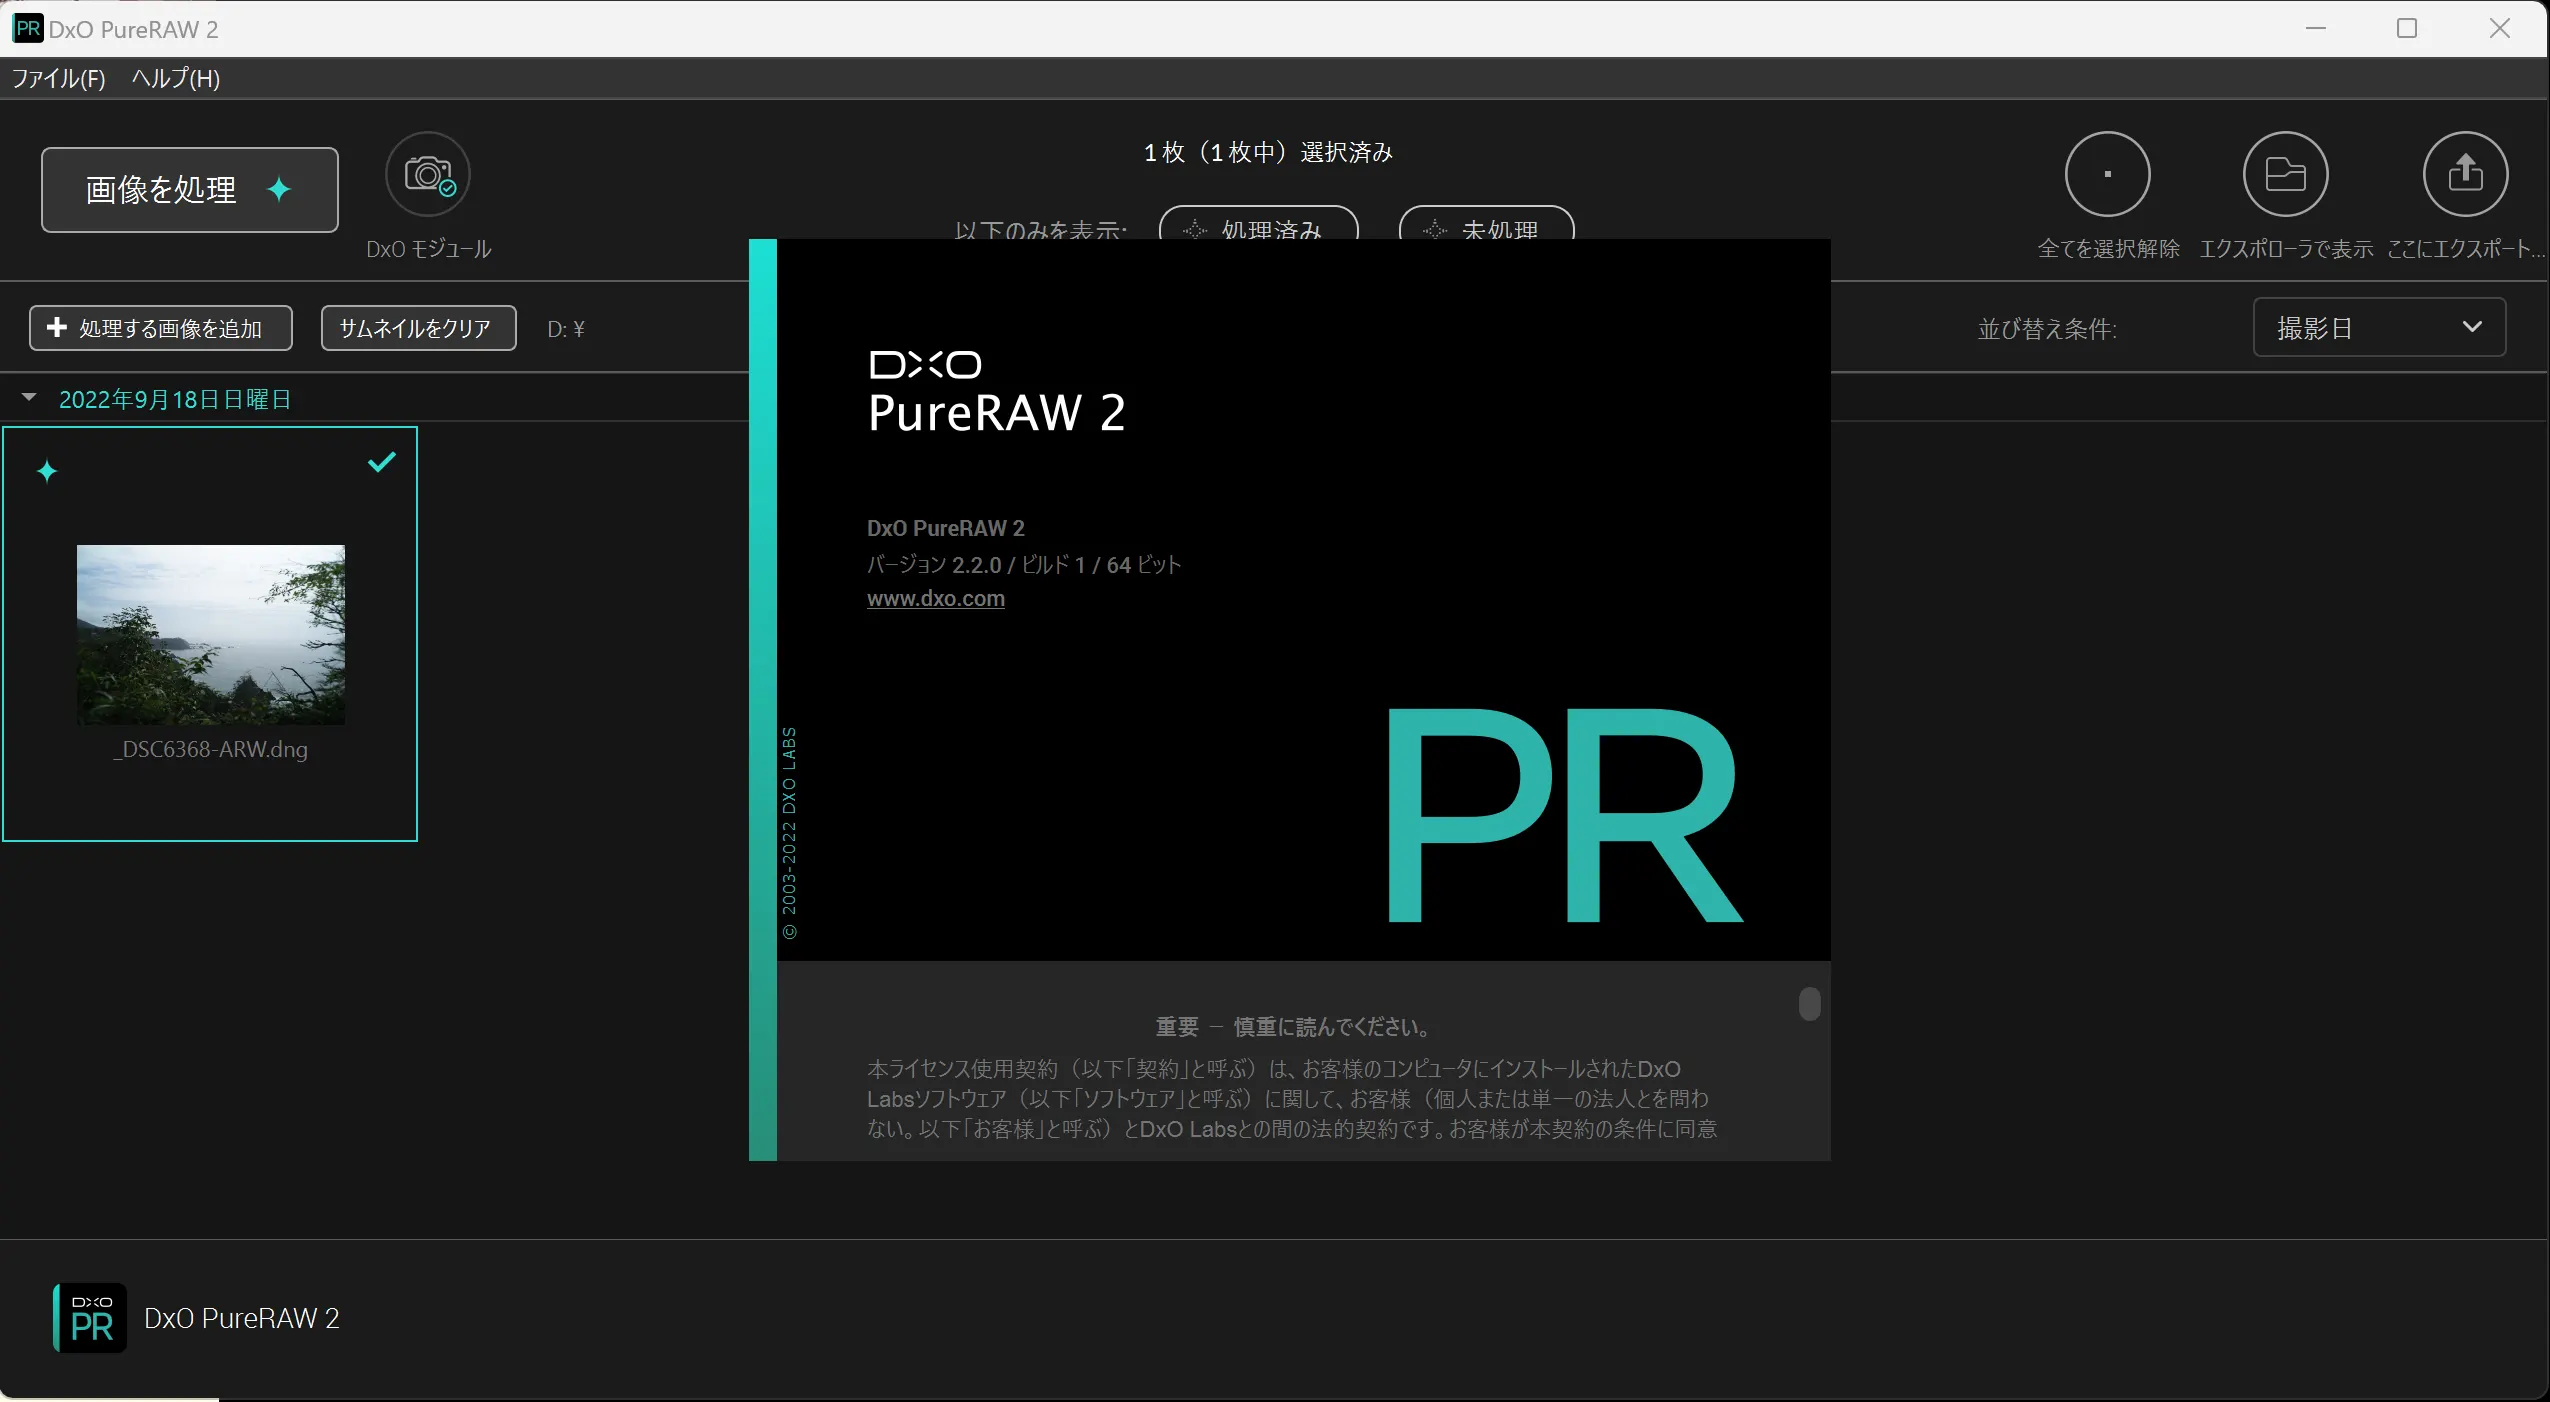Click the 全てを選択解除 circle icon
2550x1402 pixels.
[x=2107, y=175]
